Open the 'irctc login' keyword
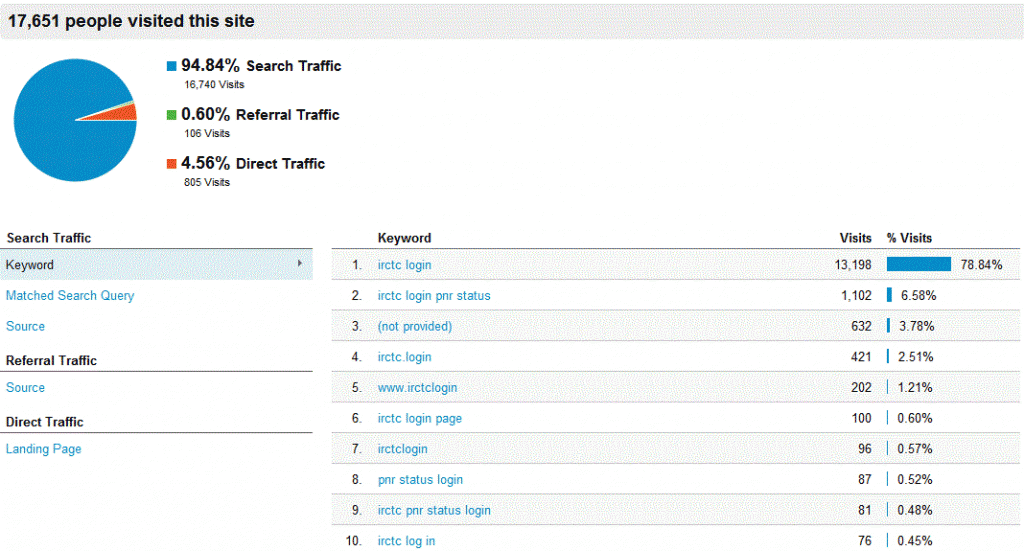1024x551 pixels. point(404,265)
